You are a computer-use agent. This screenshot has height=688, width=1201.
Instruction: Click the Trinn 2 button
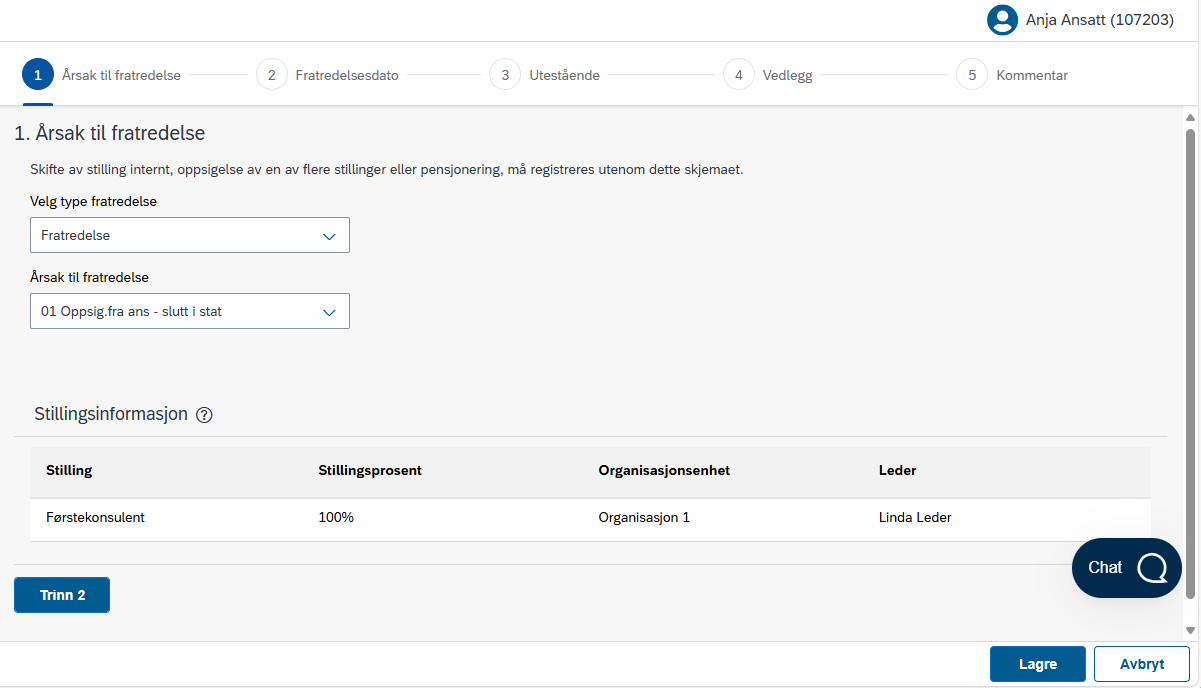pos(62,595)
